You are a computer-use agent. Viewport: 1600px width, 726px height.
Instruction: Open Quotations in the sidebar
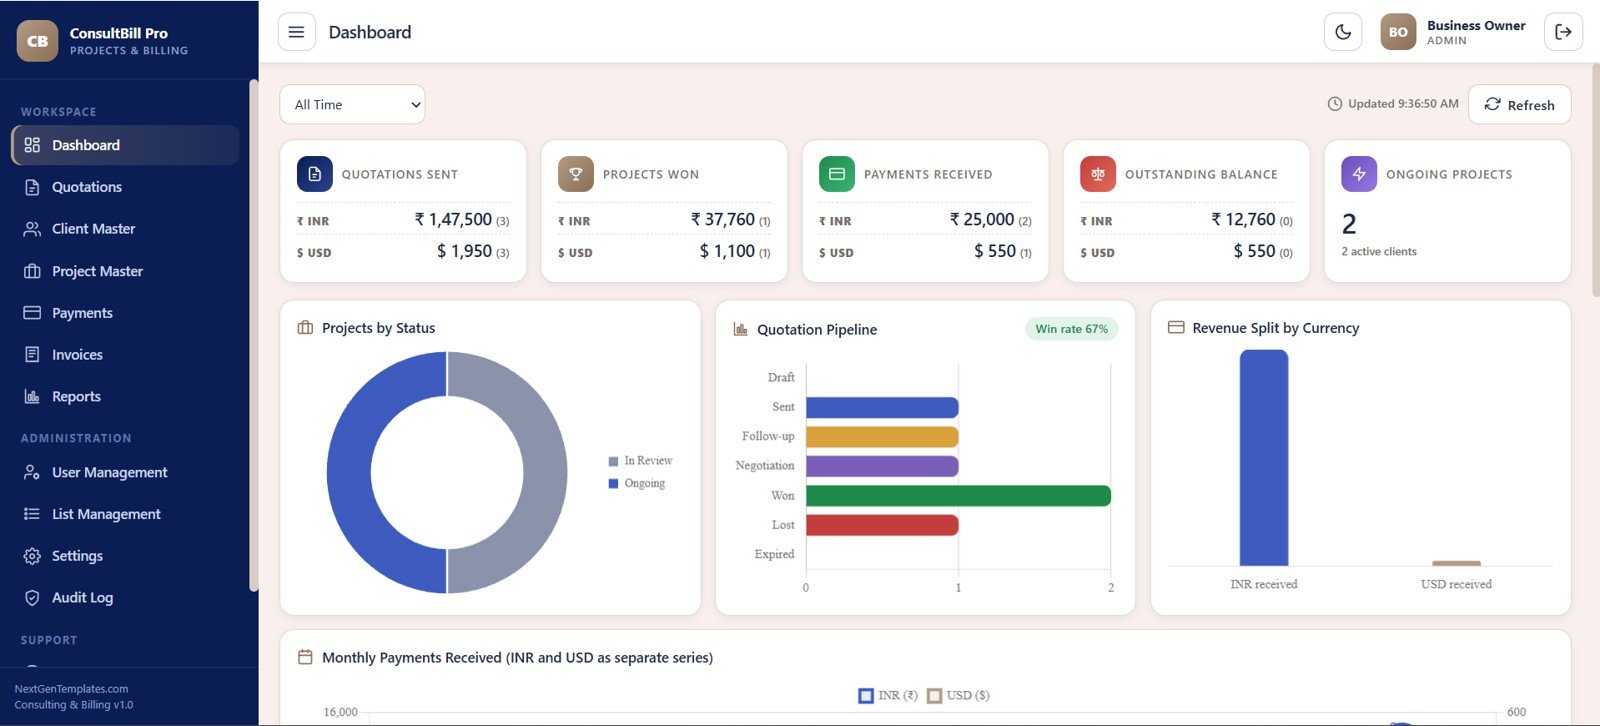click(125, 187)
